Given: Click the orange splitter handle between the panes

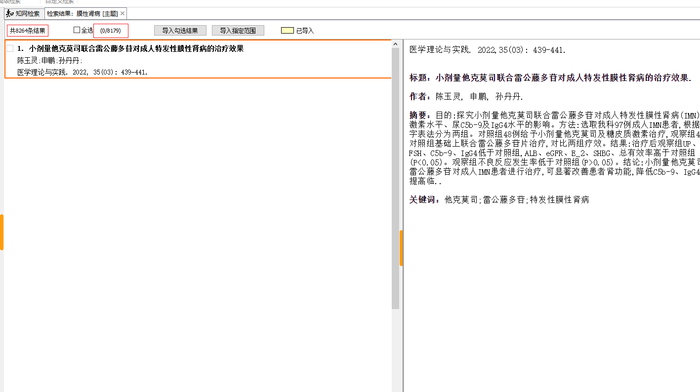Looking at the screenshot, I should (x=401, y=248).
